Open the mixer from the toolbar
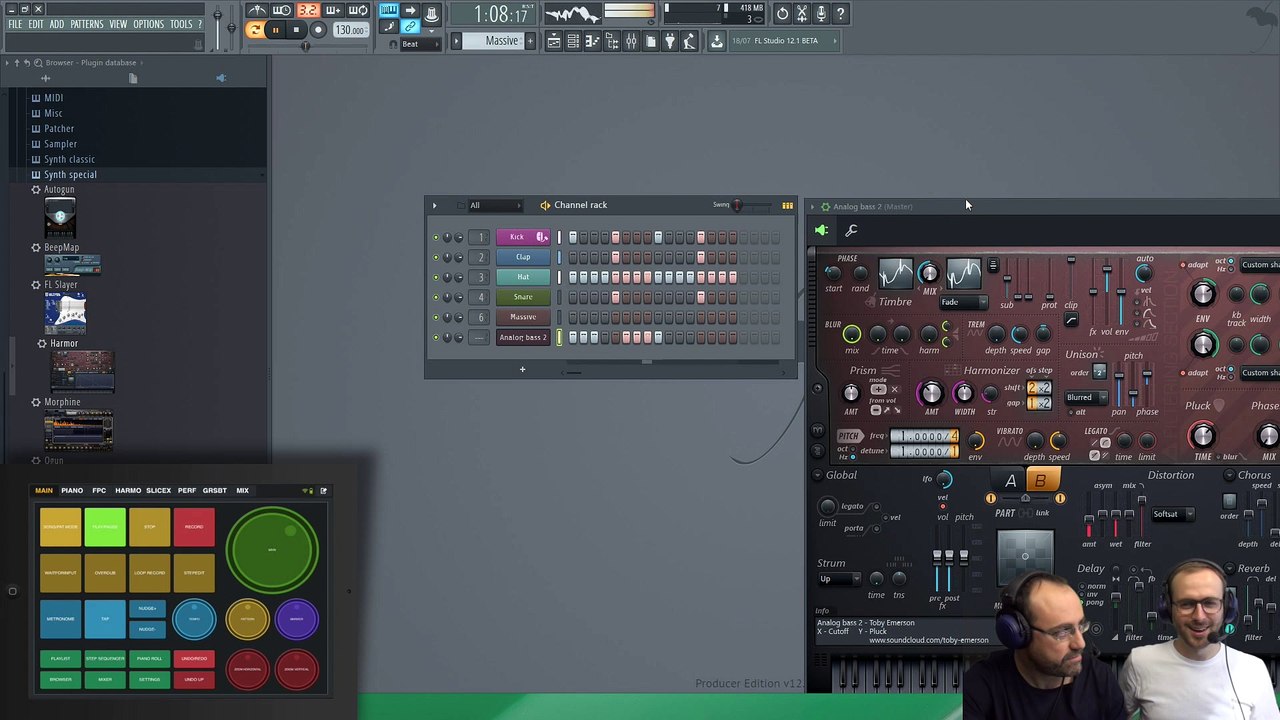Screen dimensions: 1280x720 point(631,41)
